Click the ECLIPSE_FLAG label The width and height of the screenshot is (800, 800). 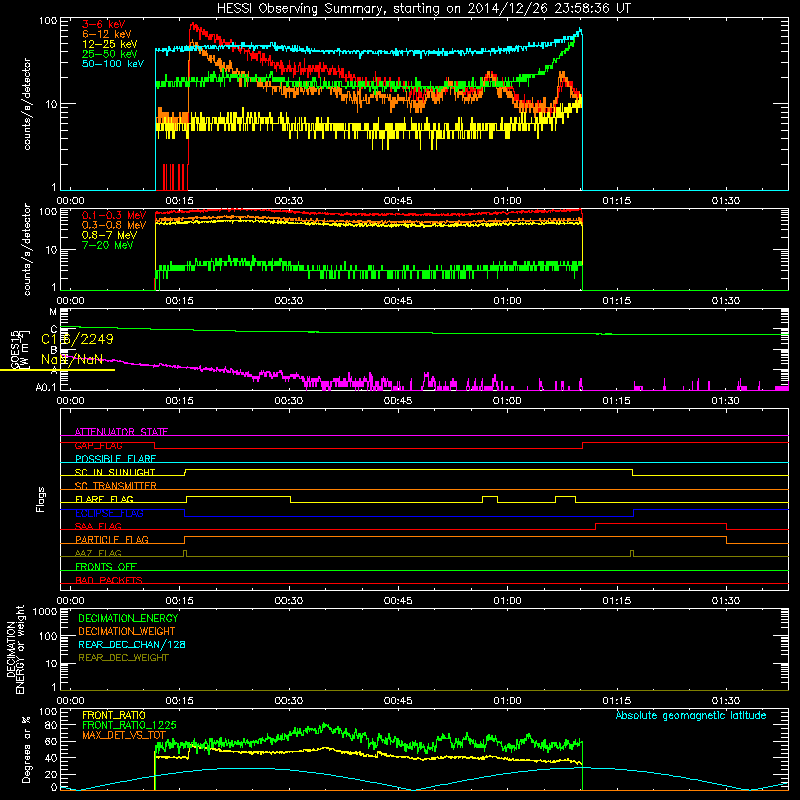(109, 513)
